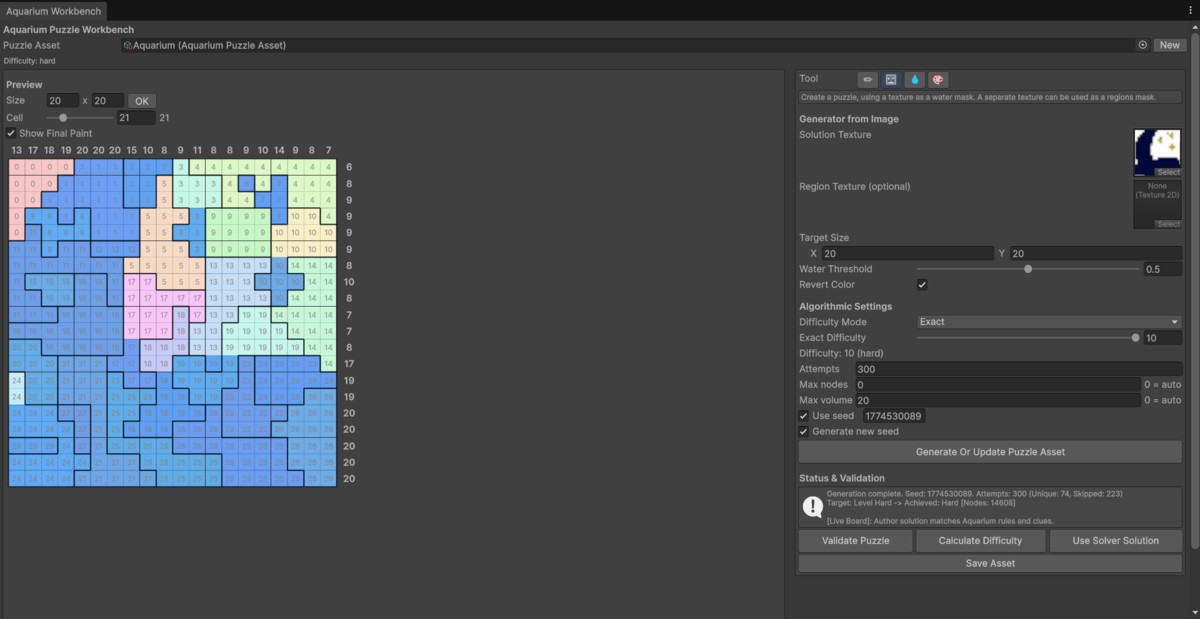Open the Difficulty Mode dropdown
Screen dimensions: 1200x619
(x=1049, y=322)
